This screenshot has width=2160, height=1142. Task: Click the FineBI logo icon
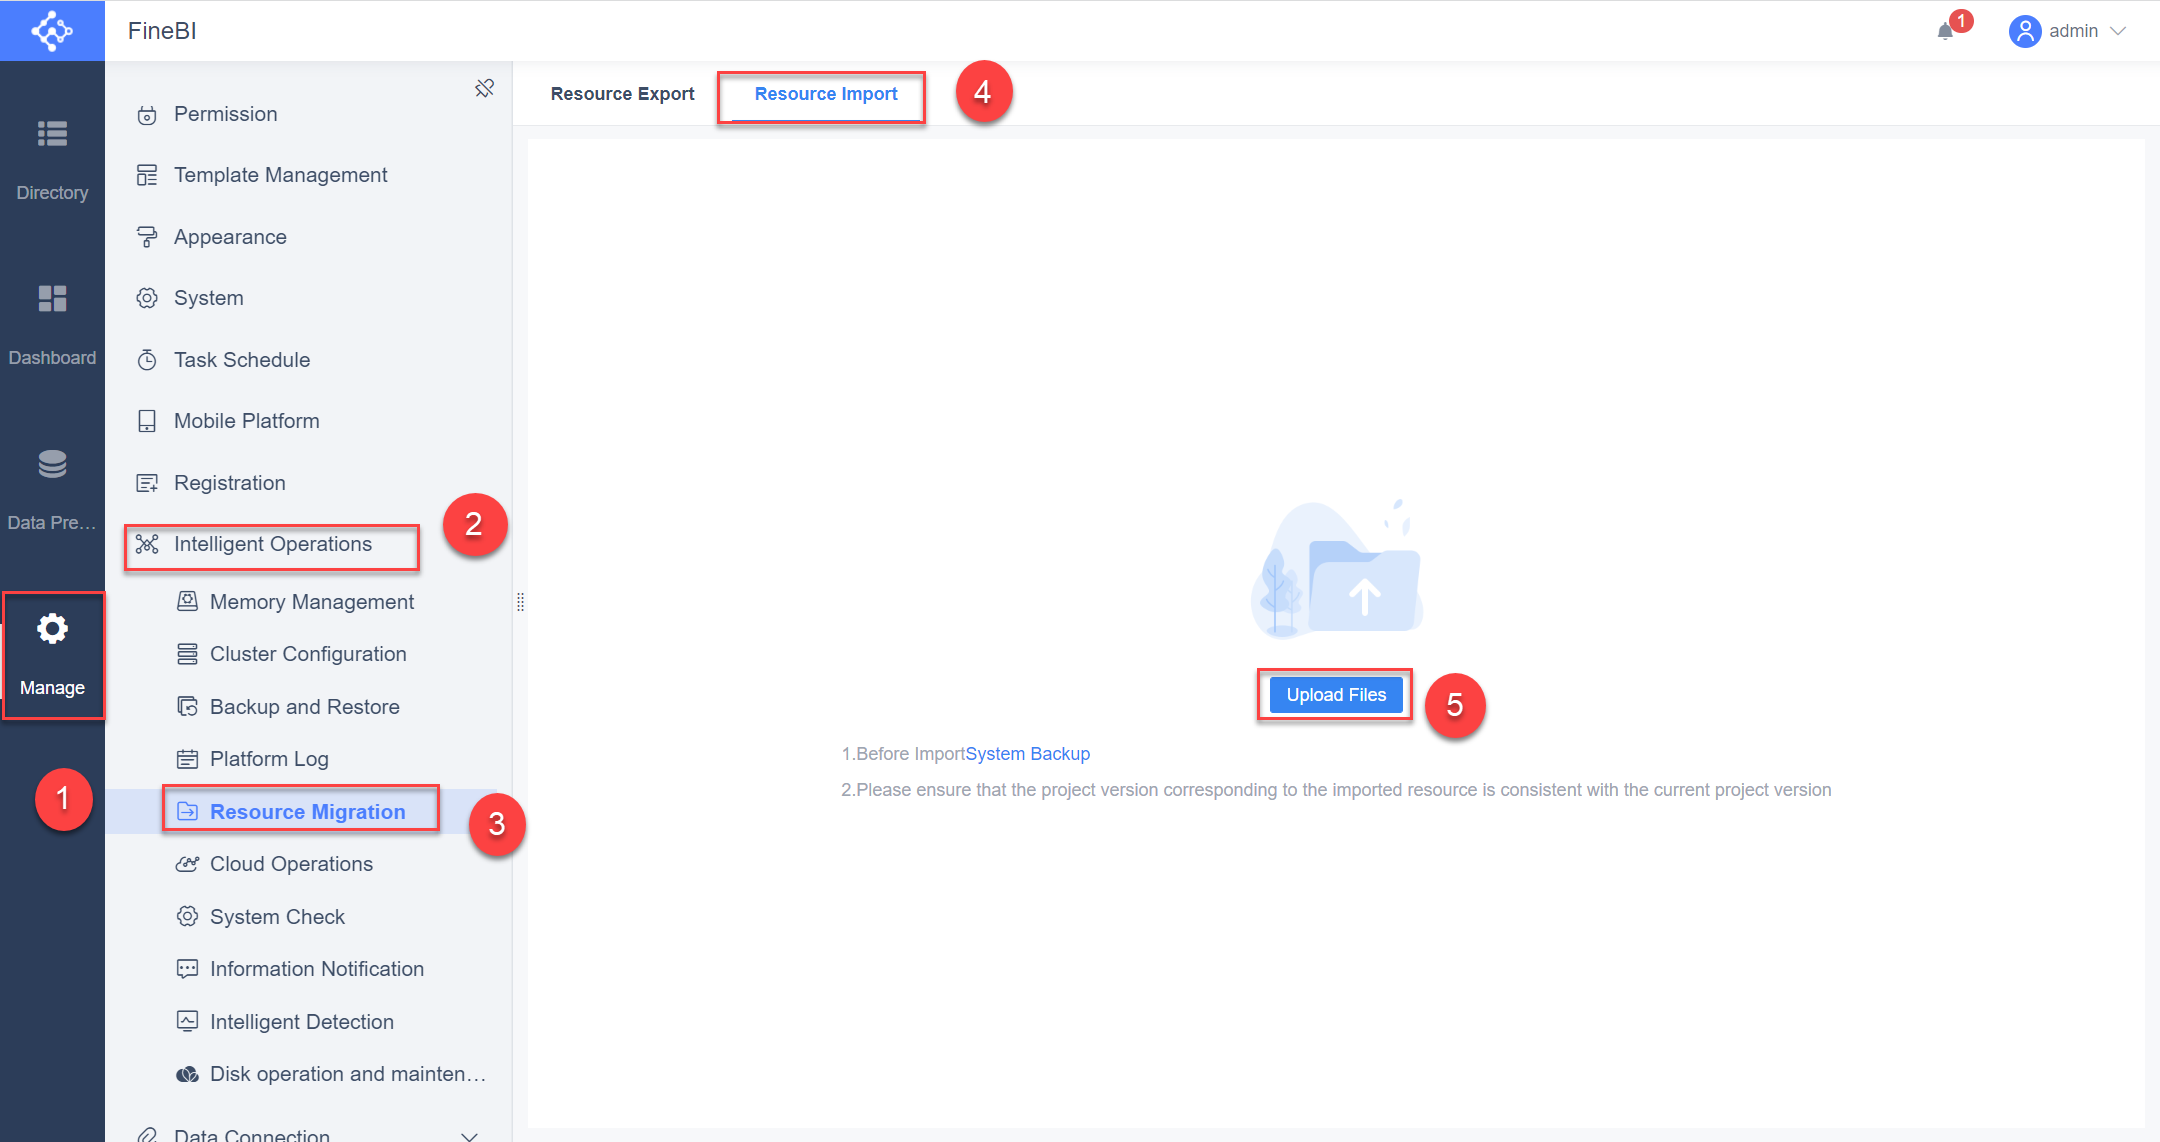[52, 30]
